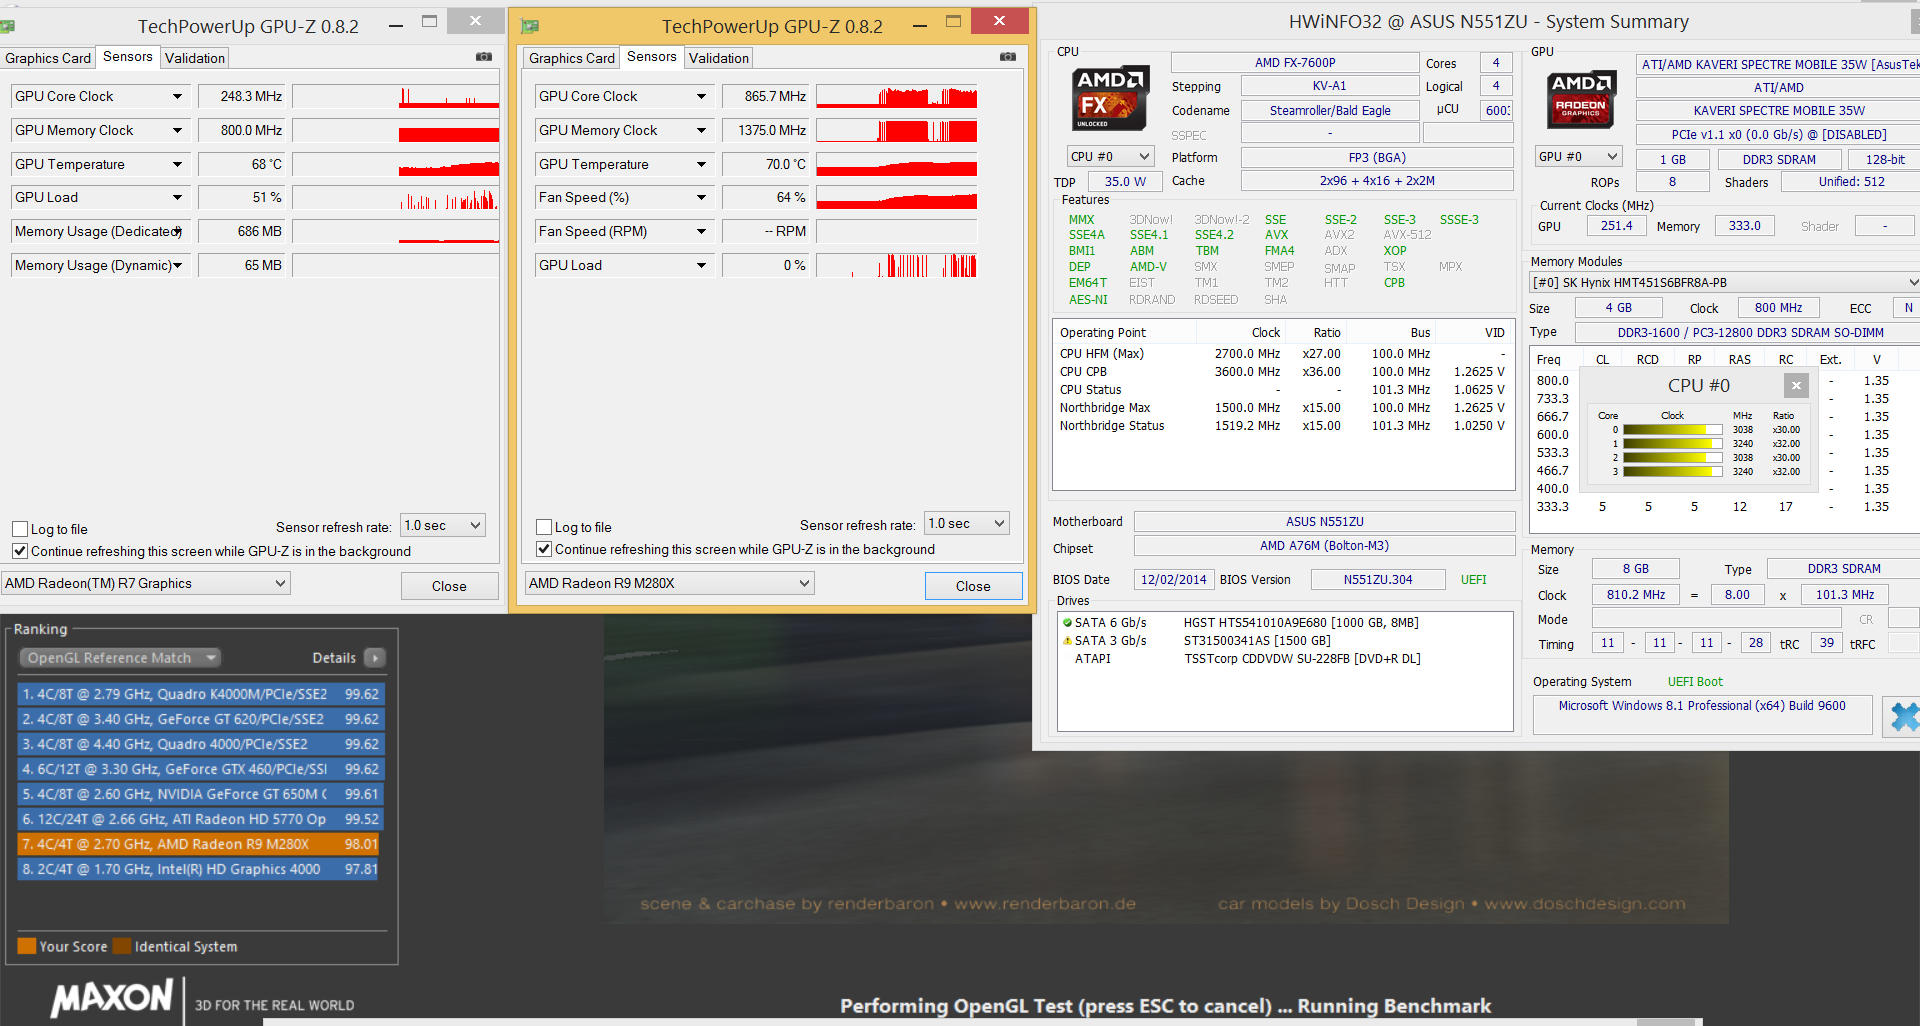Open the GPU Temperature dropdown in the R9 M280X window
The height and width of the screenshot is (1026, 1920).
pyautogui.click(x=701, y=165)
